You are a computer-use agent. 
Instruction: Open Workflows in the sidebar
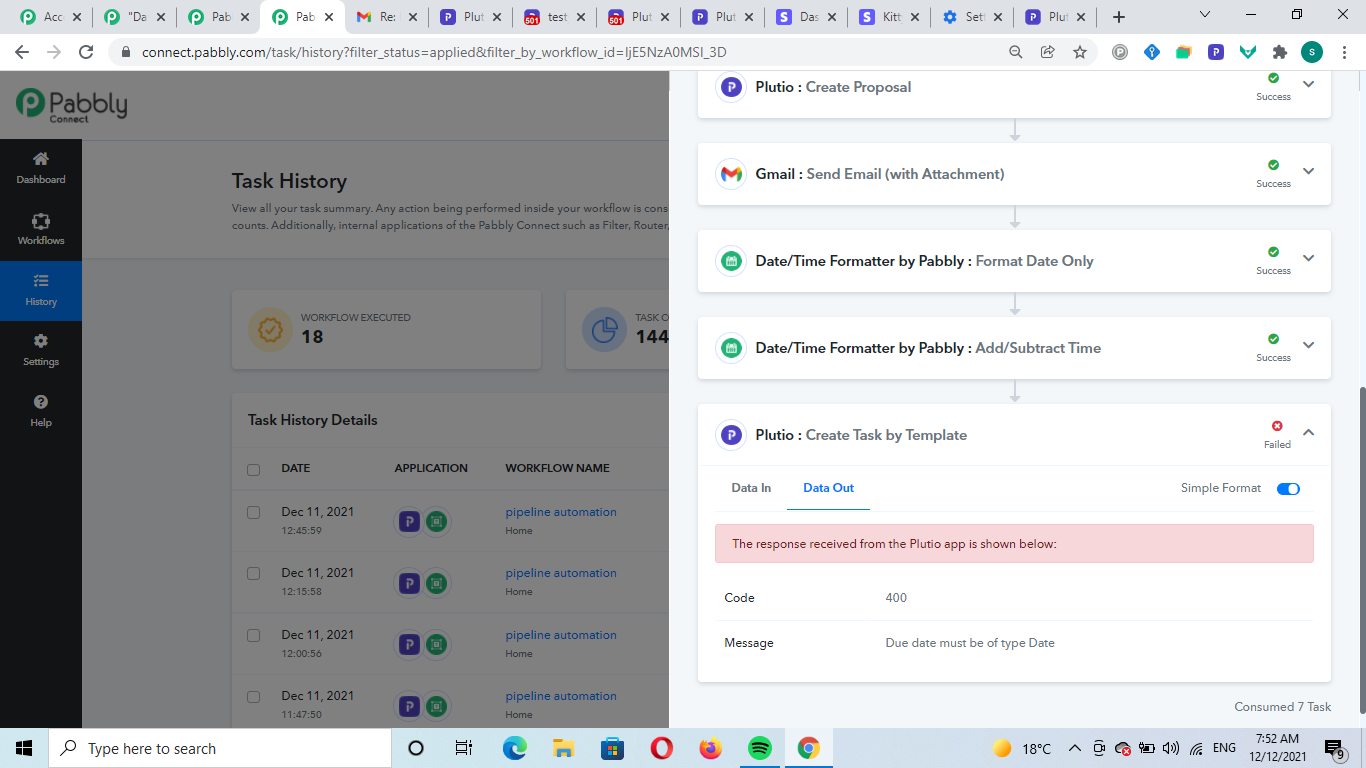tap(41, 229)
